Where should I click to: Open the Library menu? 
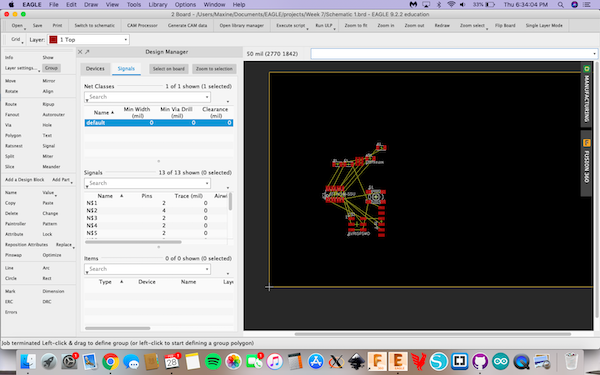point(158,5)
